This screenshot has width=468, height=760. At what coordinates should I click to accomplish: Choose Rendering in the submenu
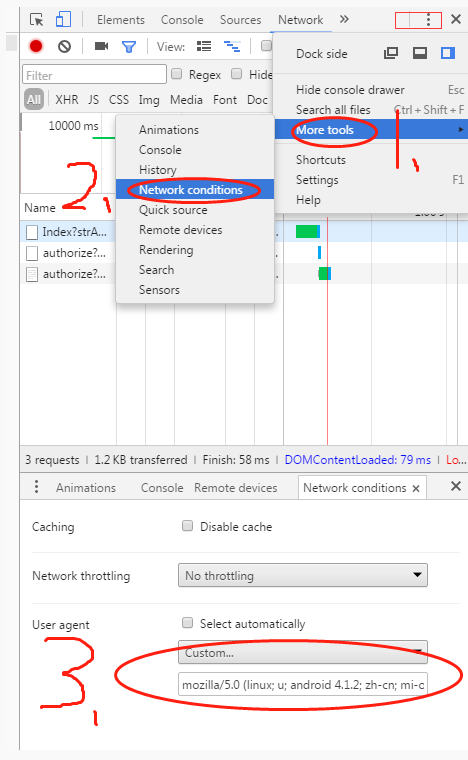click(x=195, y=250)
